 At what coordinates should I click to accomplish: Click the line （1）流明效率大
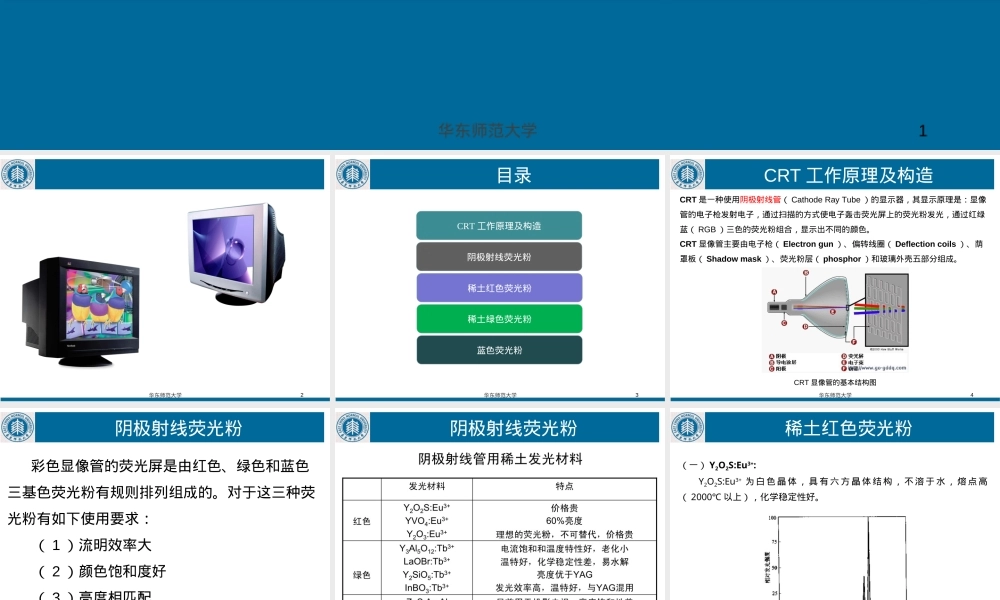coord(95,545)
